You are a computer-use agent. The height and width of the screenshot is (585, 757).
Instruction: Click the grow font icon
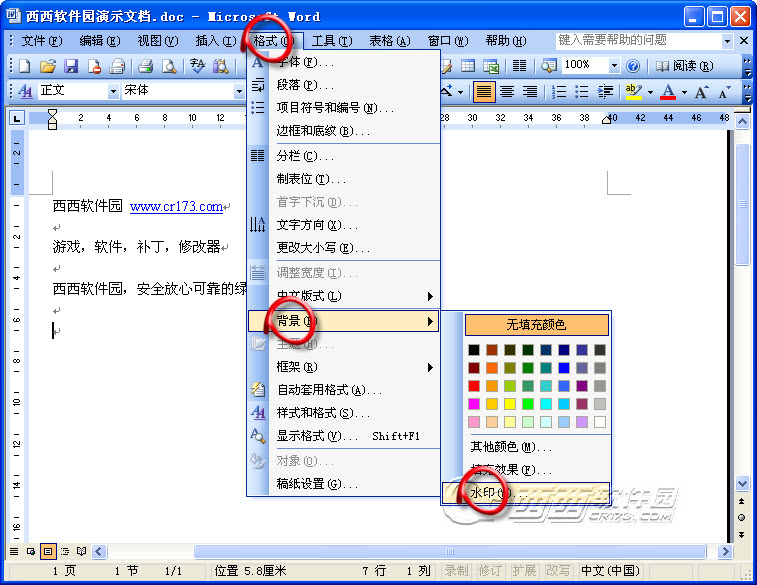point(701,91)
